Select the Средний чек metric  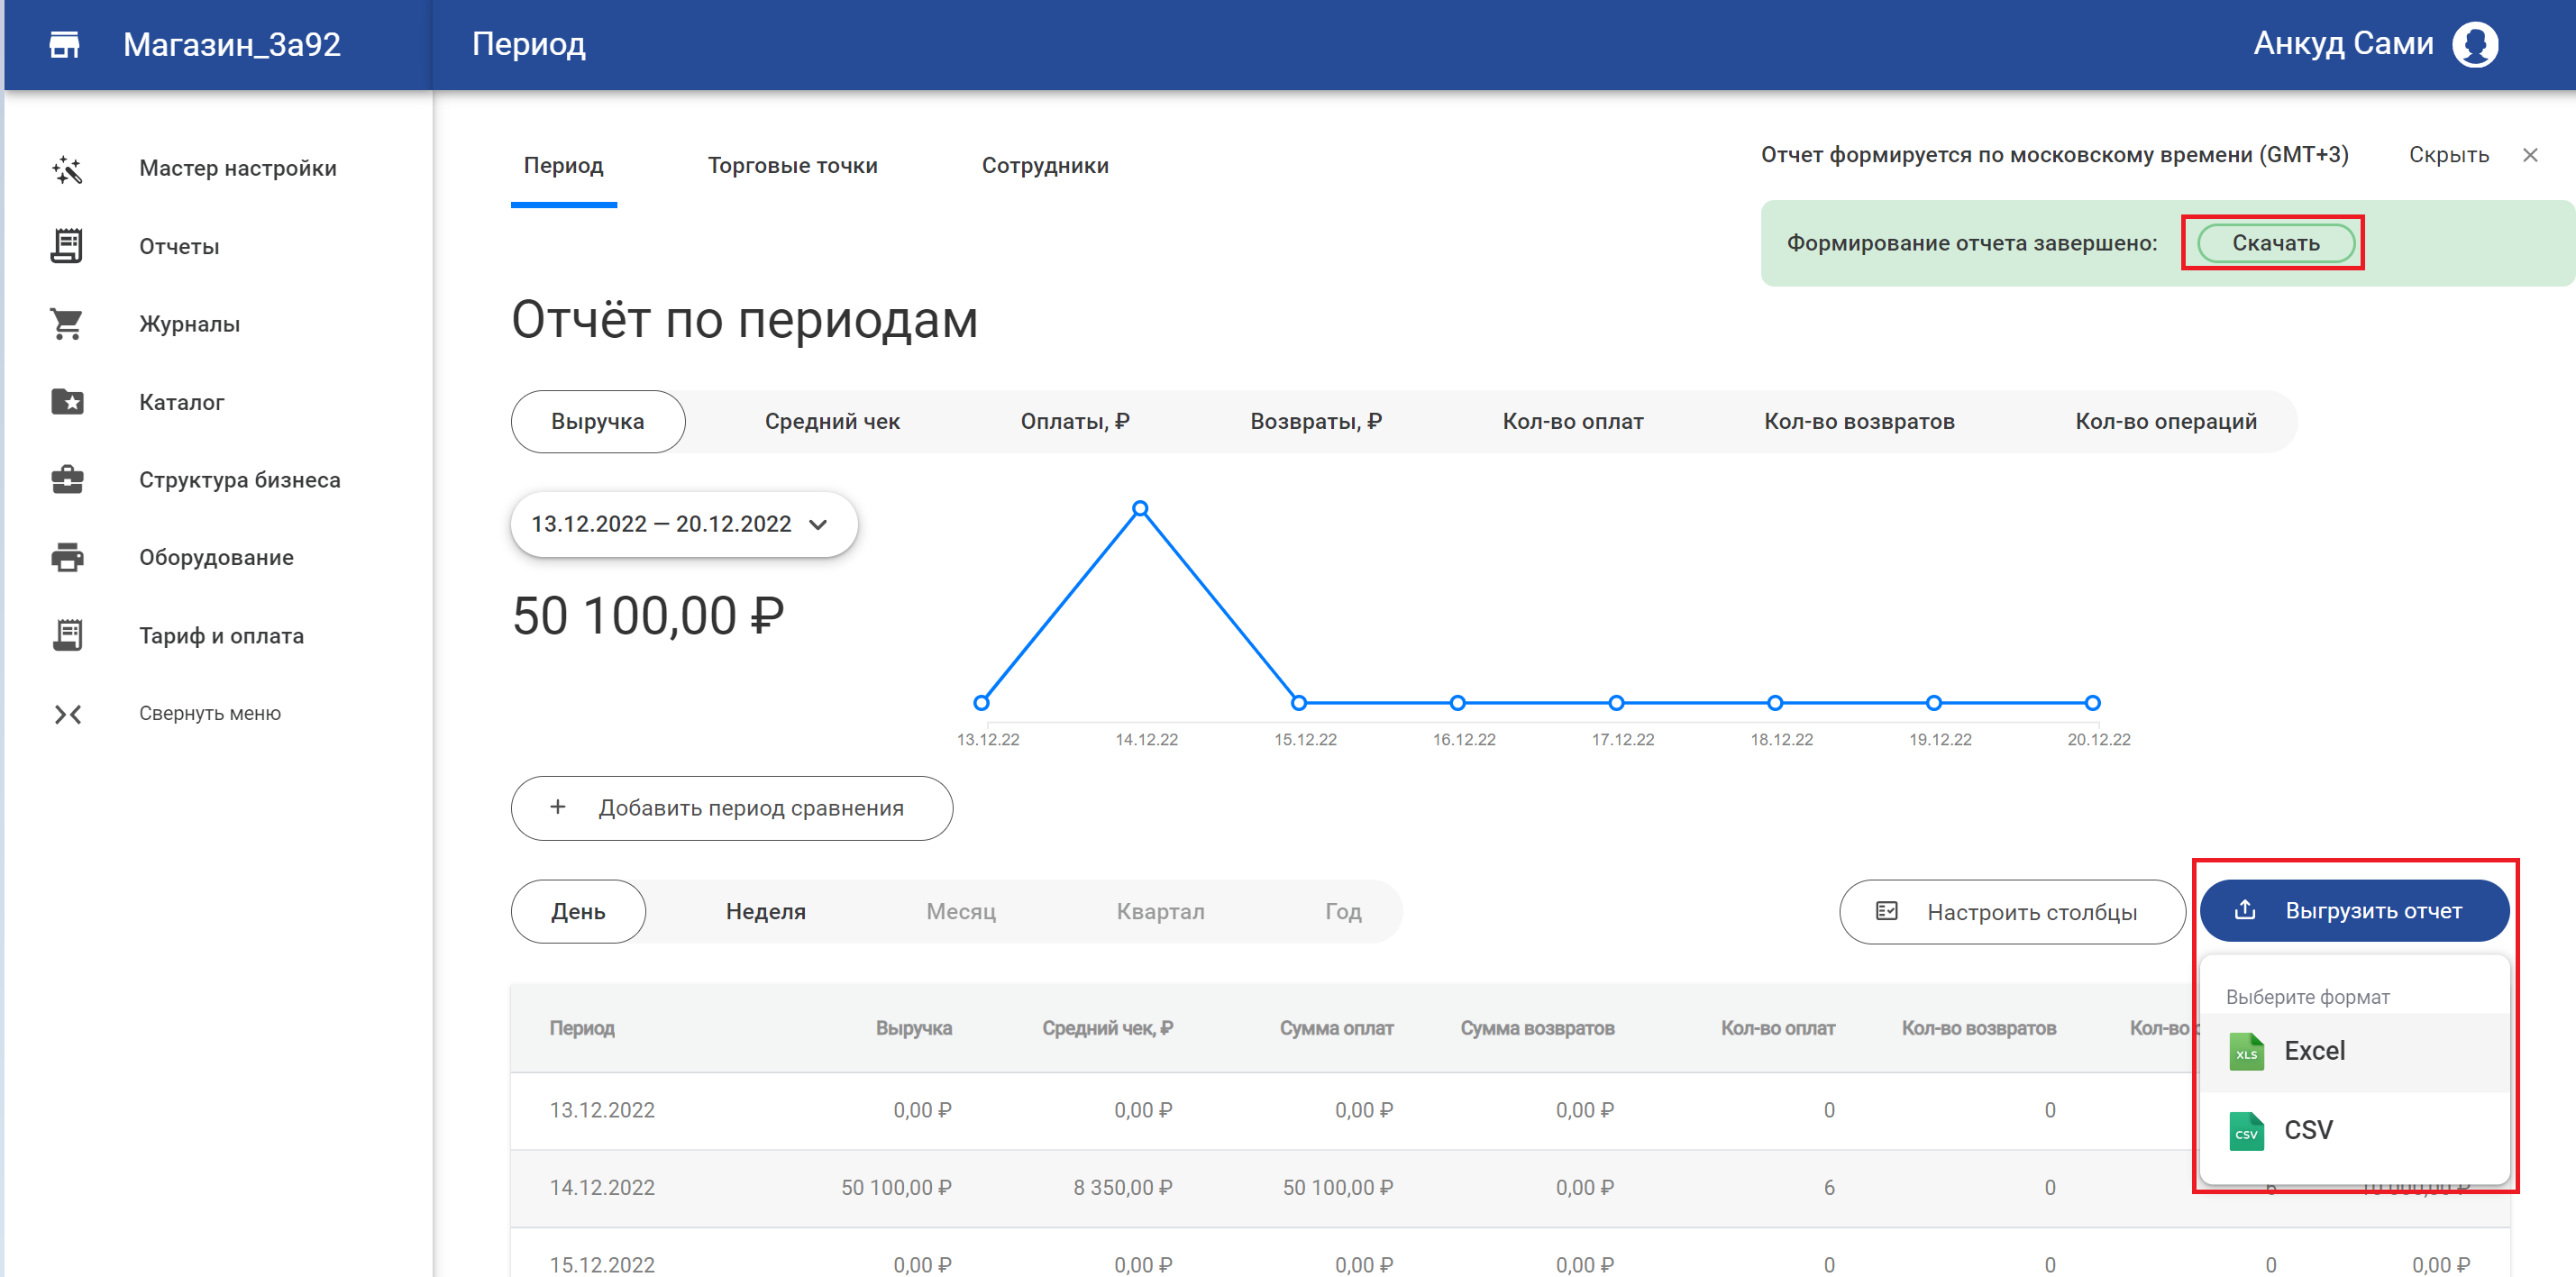(832, 422)
